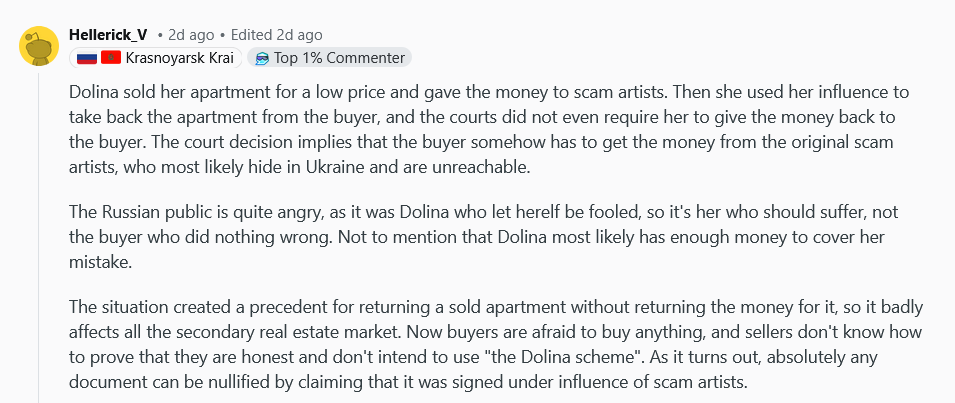Click the Hellerick_V Snoo avatar
Screen dimensions: 955x403
click(x=37, y=46)
